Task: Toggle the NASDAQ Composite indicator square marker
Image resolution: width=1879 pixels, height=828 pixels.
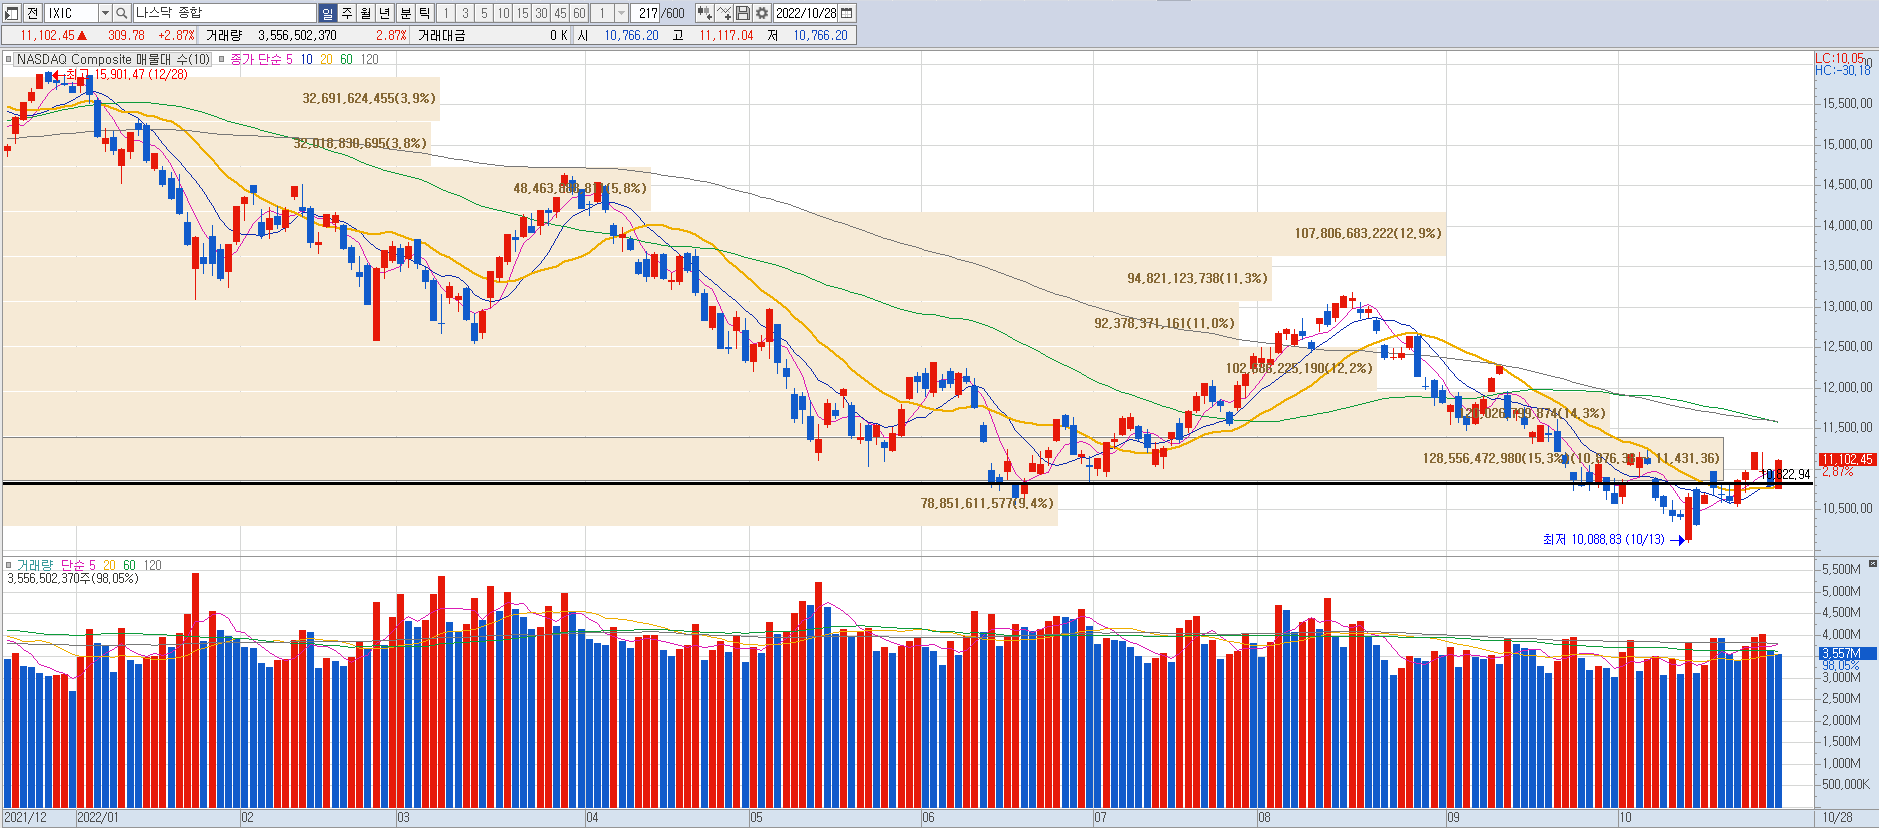Action: coord(8,59)
